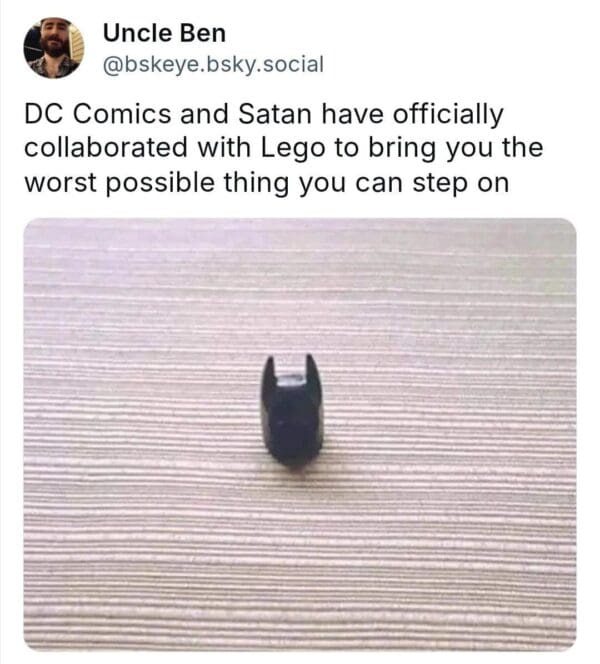This screenshot has width=600, height=664.
Task: Click the word "collaborated" in the post
Action: [105, 149]
